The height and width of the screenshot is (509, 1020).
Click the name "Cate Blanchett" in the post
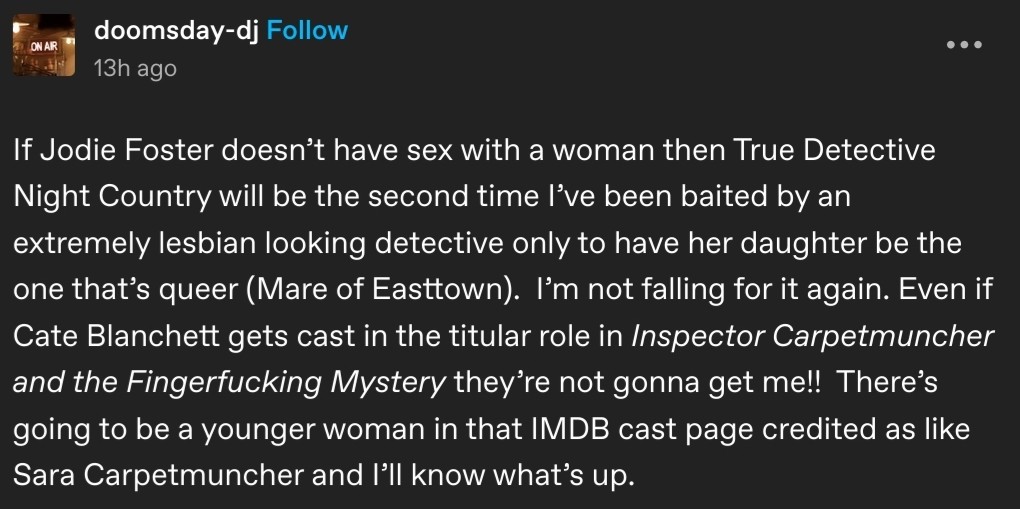coord(113,336)
